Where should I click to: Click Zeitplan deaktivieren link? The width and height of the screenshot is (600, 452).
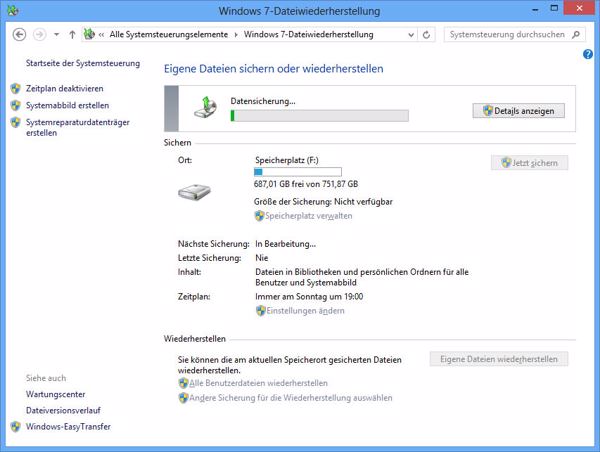tap(65, 88)
